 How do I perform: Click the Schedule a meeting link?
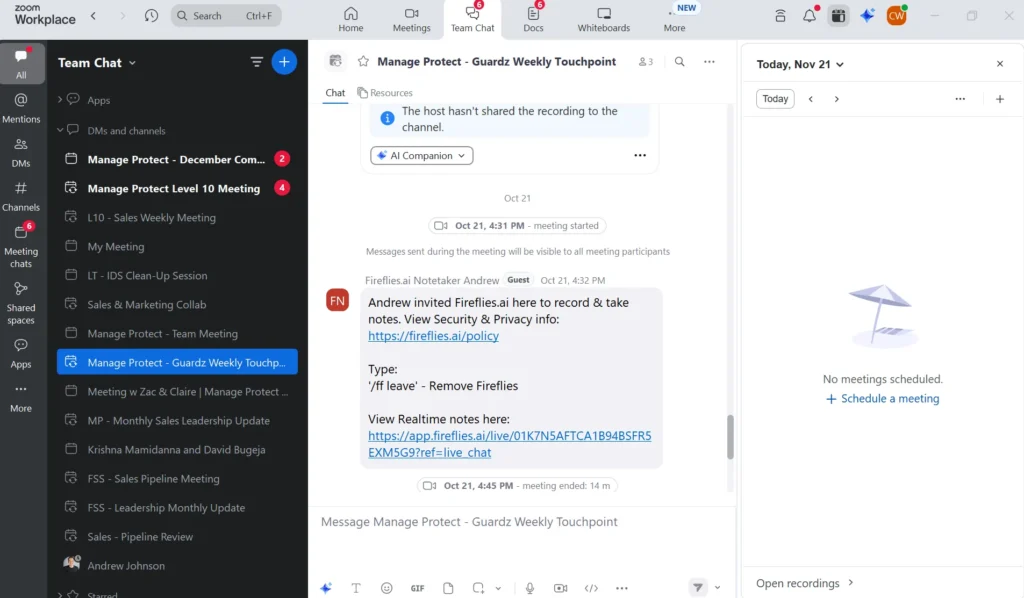(x=882, y=398)
